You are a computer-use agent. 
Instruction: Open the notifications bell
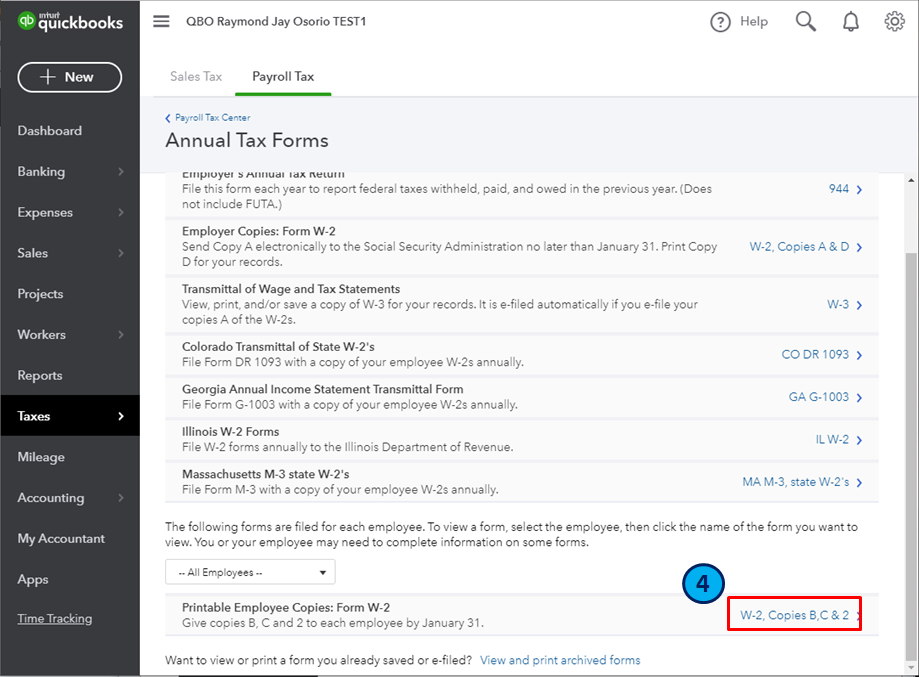851,22
